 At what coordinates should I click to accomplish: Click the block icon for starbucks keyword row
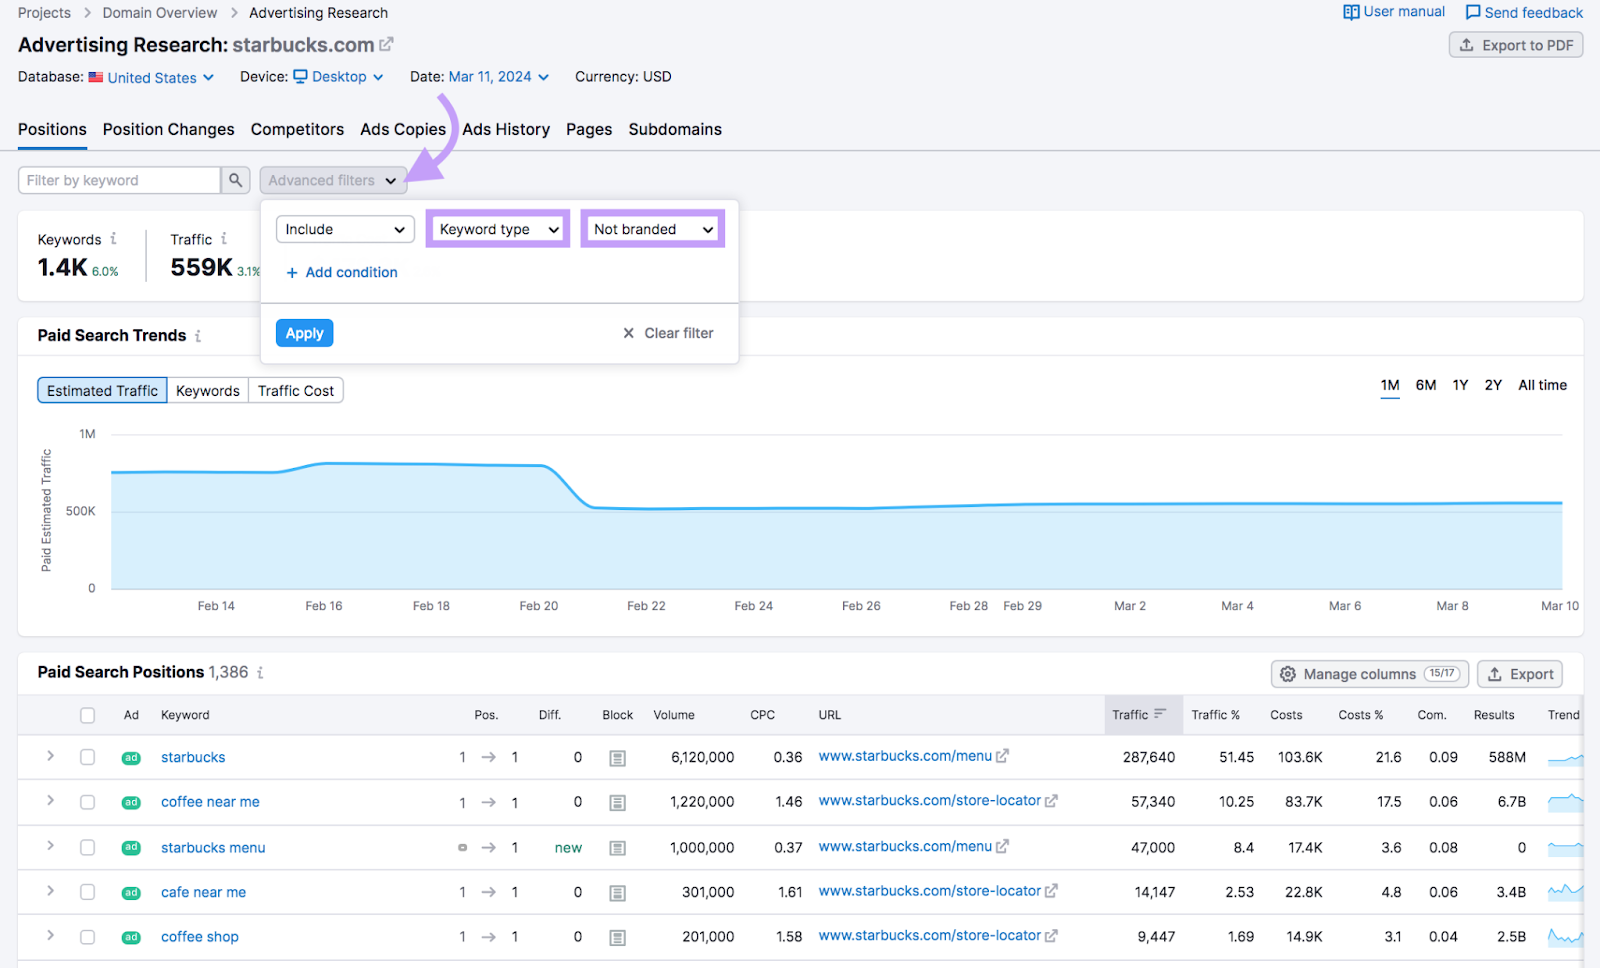coord(617,757)
